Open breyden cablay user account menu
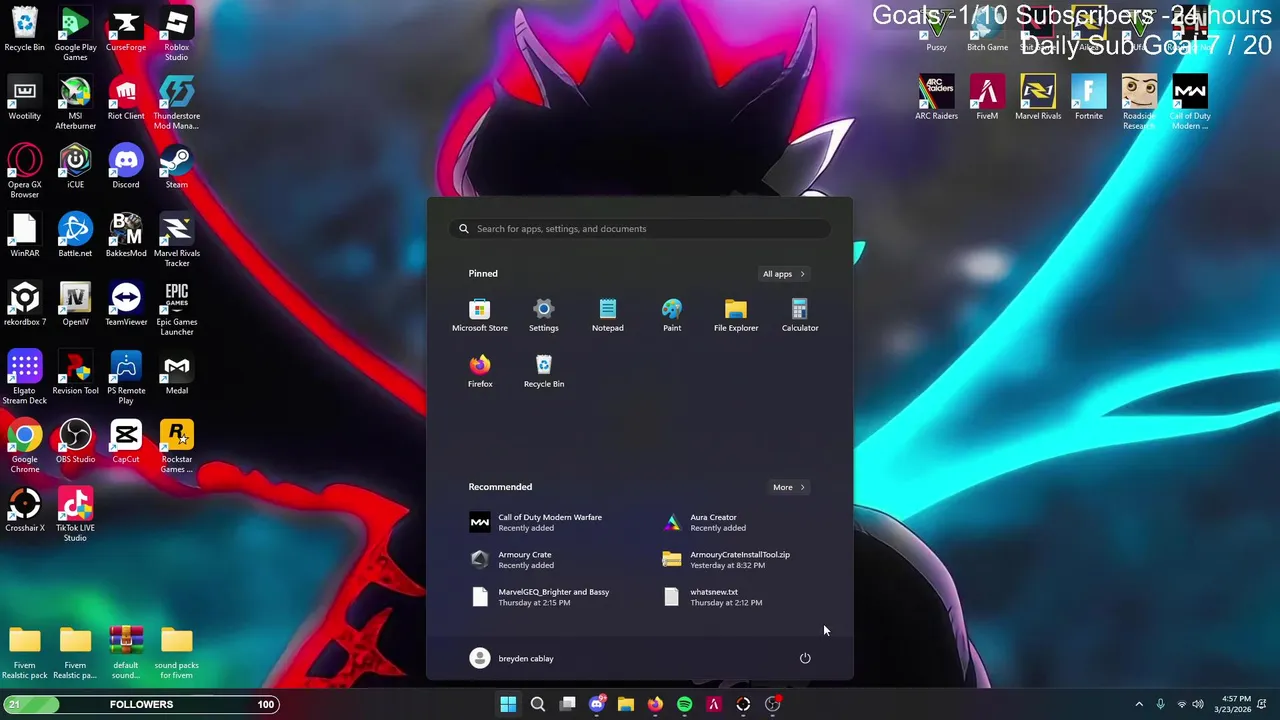This screenshot has width=1280, height=720. pyautogui.click(x=512, y=658)
